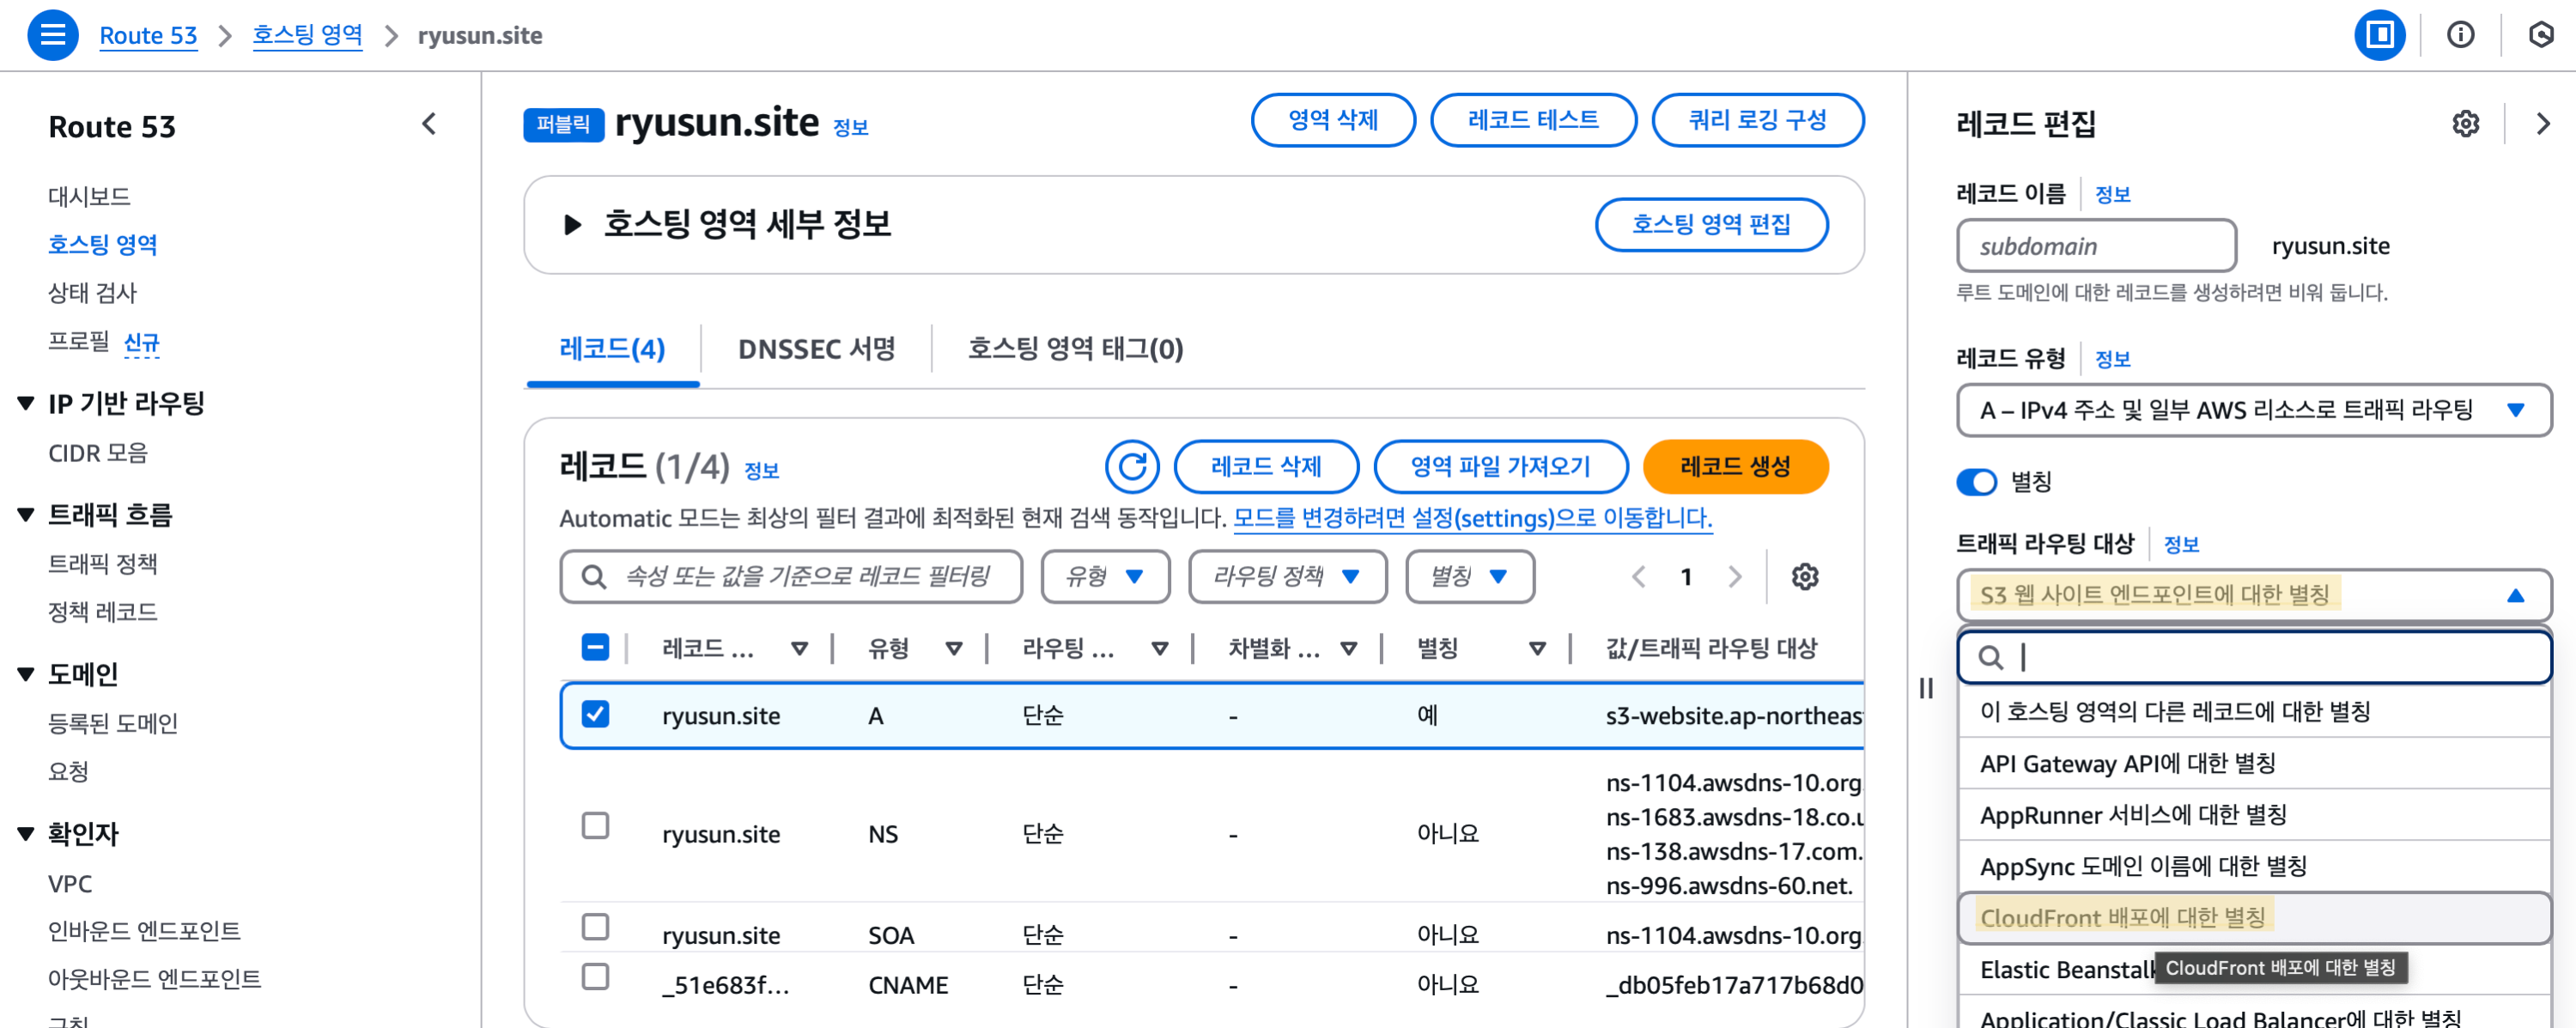Refresh the records list
The image size is (2576, 1028).
click(x=1132, y=466)
